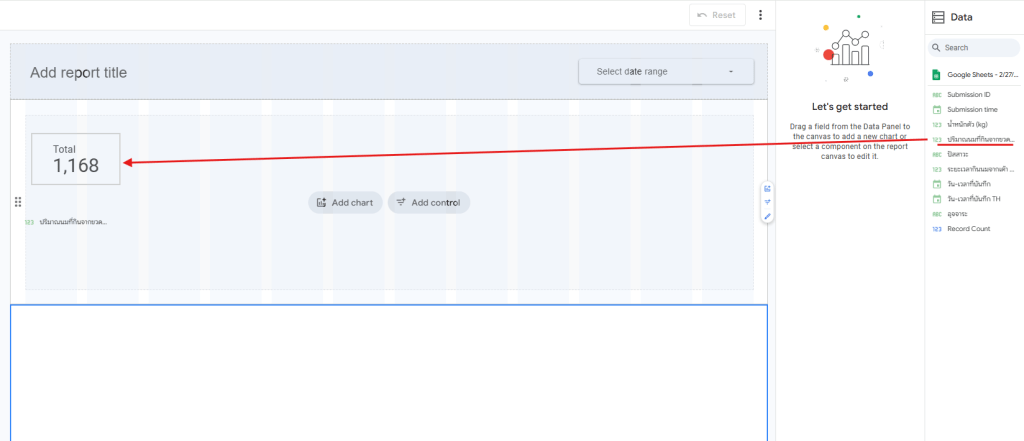
Task: Click the Data panel header icon
Action: click(x=938, y=17)
